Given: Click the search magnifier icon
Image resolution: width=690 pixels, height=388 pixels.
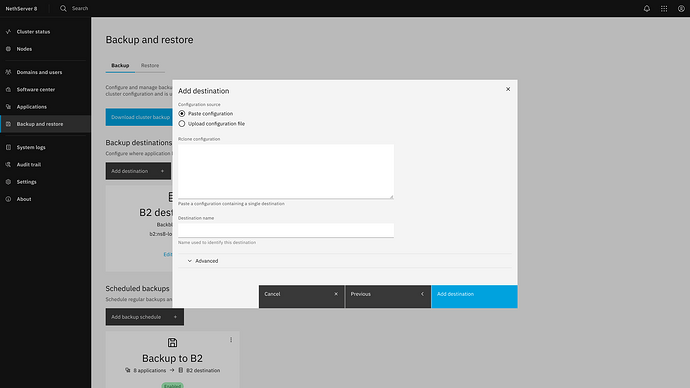Looking at the screenshot, I should click(63, 8).
